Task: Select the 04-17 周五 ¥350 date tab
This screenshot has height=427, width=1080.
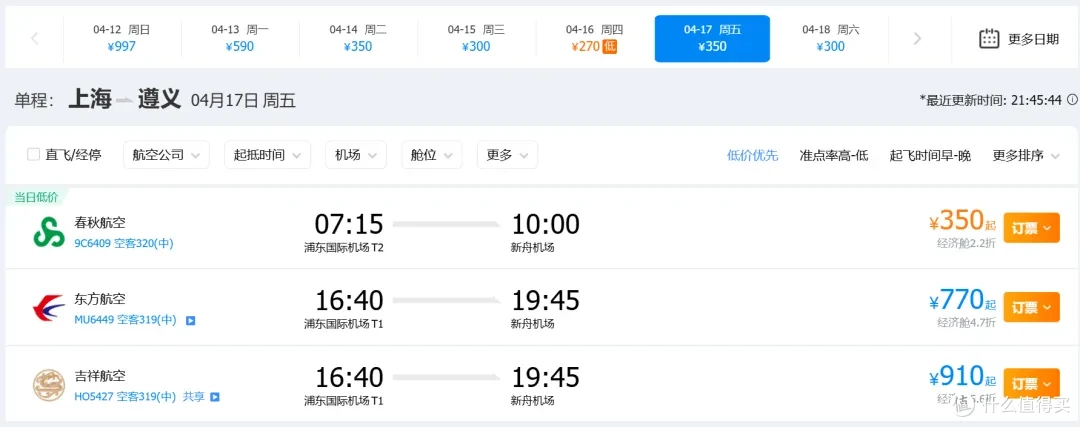Action: click(712, 39)
